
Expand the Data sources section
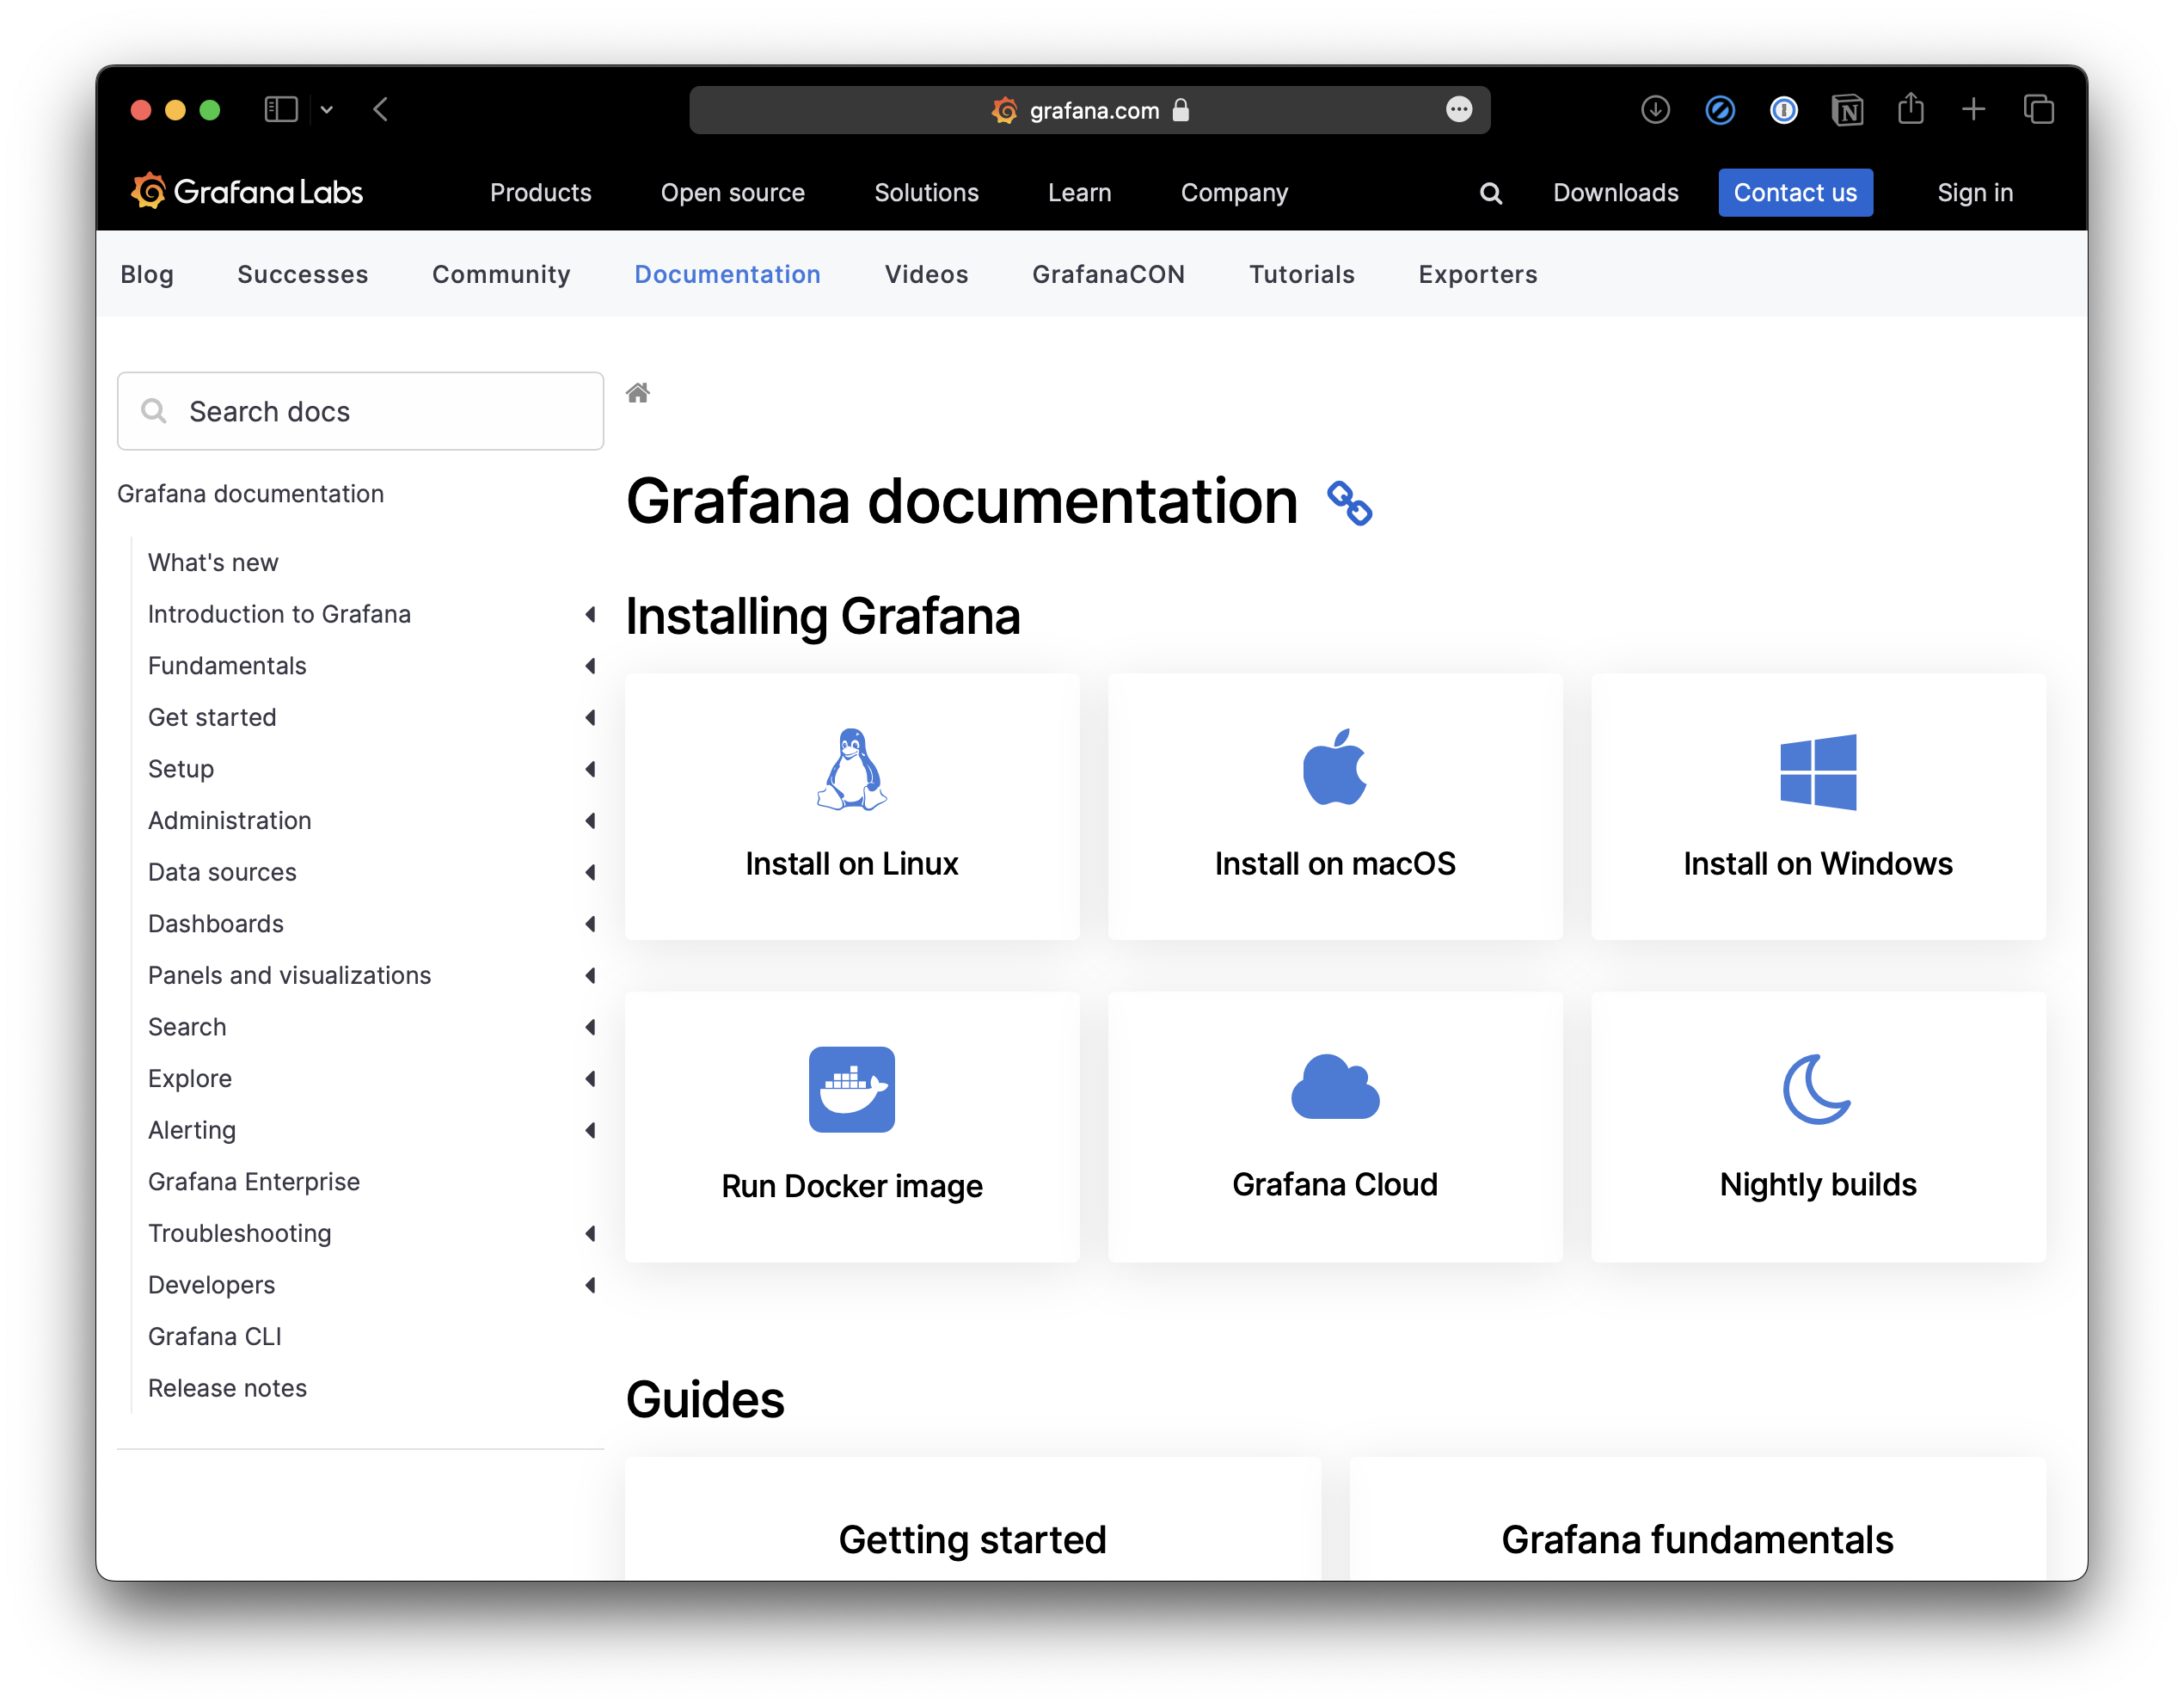tap(591, 872)
